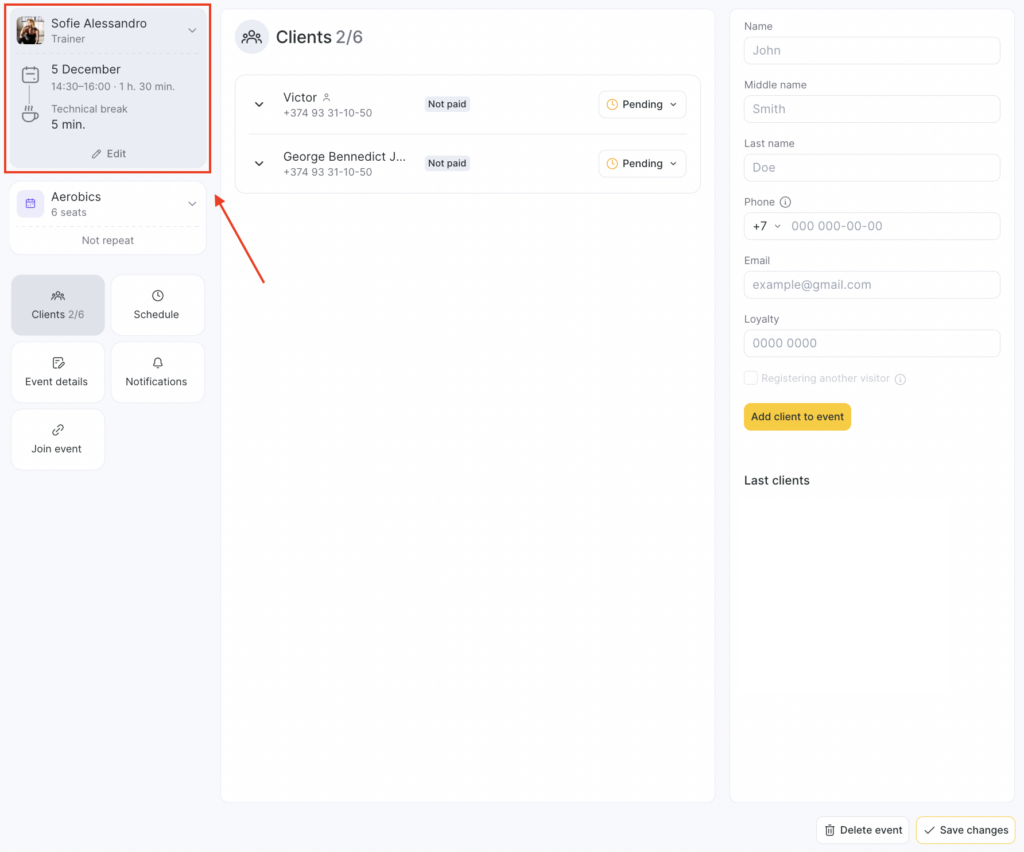Enable Registering another visitor checkbox
The image size is (1024, 852).
[751, 379]
